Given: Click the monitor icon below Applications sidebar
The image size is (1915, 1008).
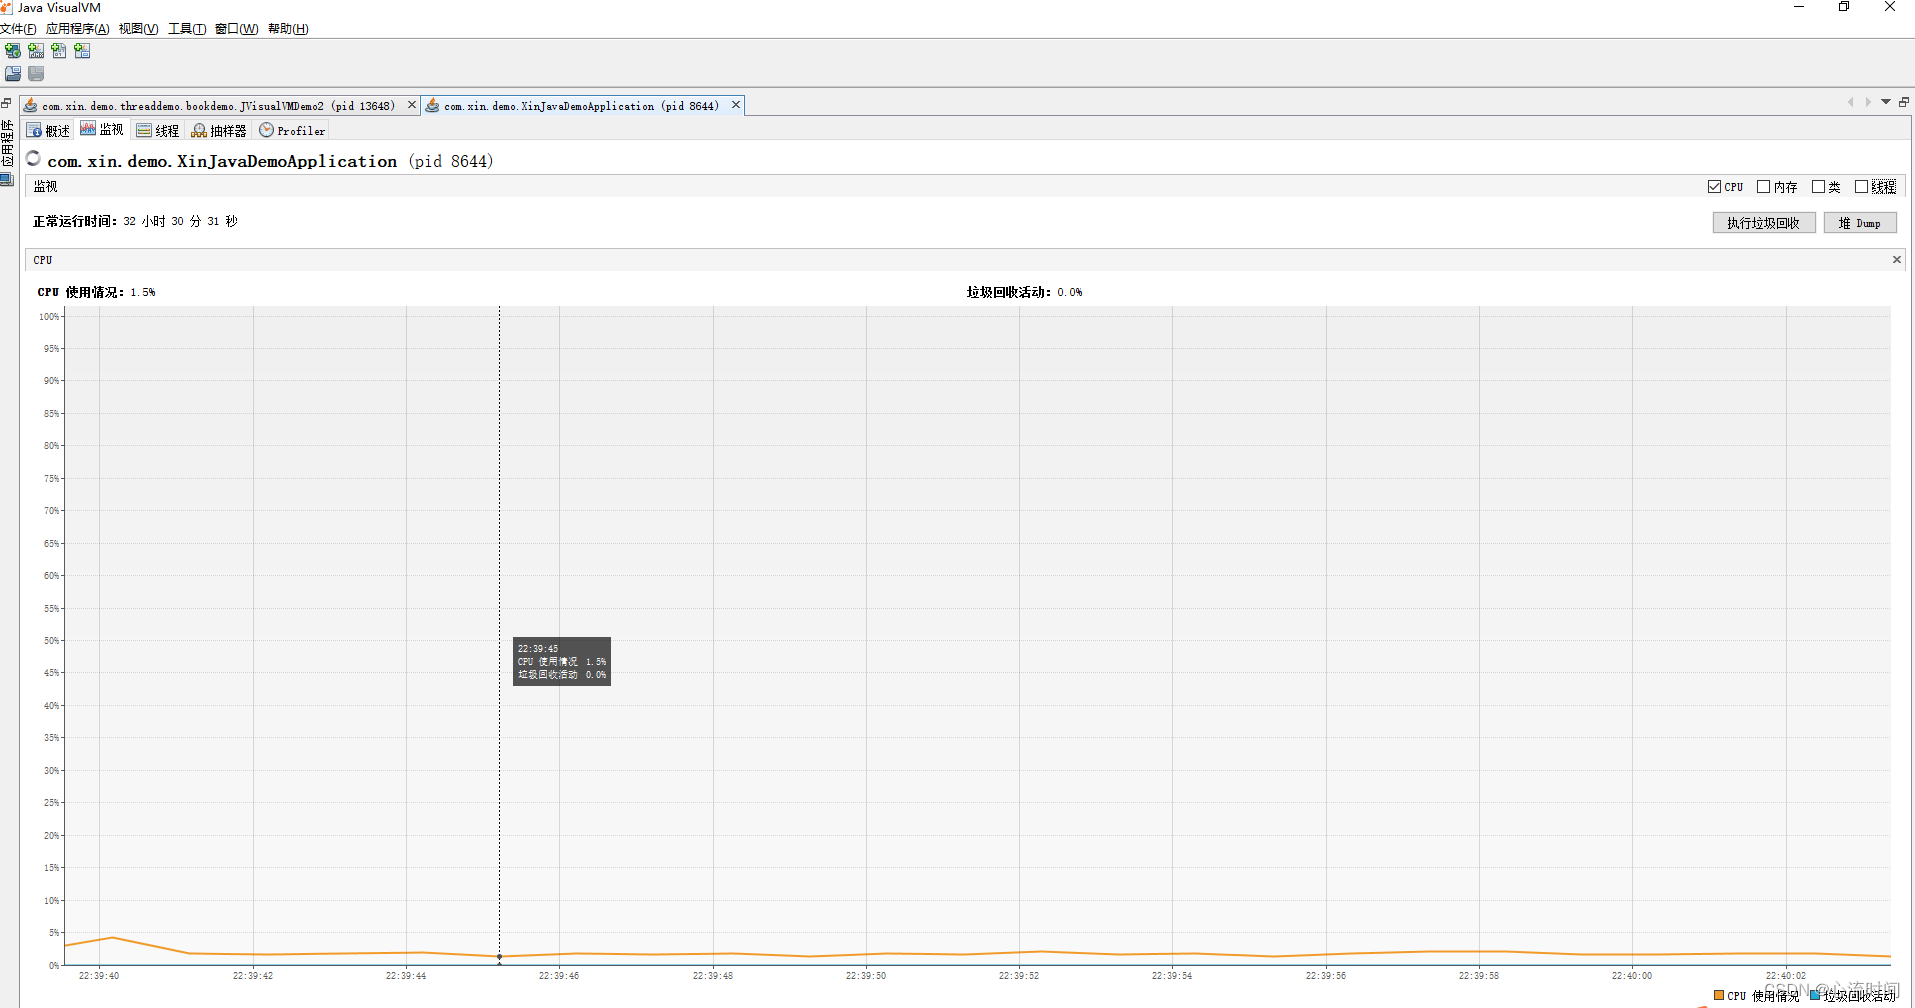Looking at the screenshot, I should 7,180.
